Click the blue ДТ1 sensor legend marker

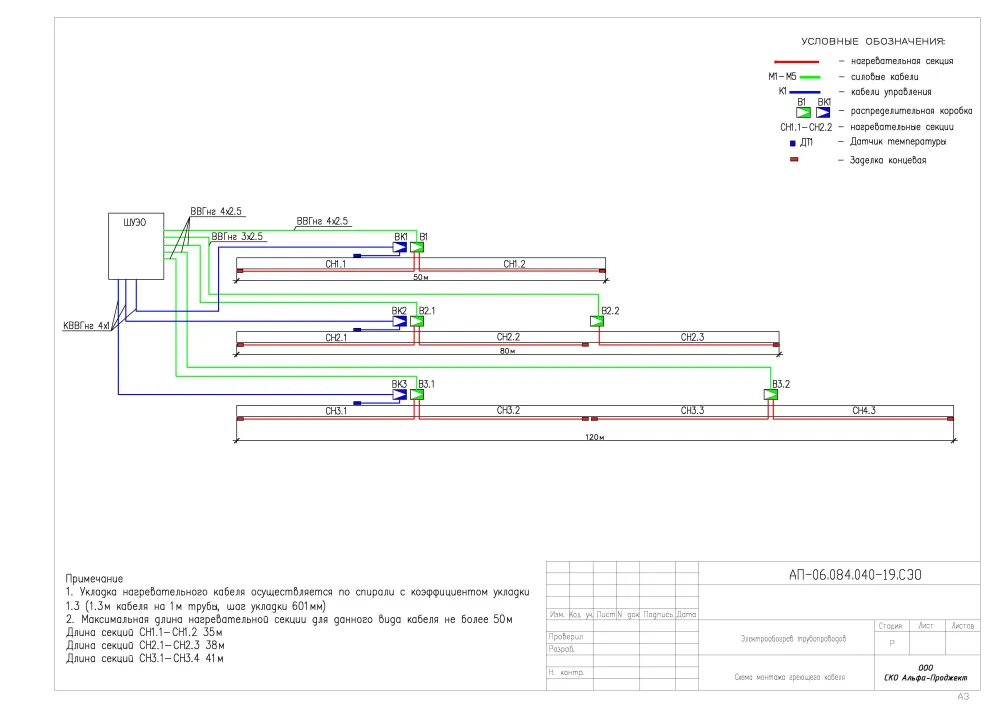[793, 143]
